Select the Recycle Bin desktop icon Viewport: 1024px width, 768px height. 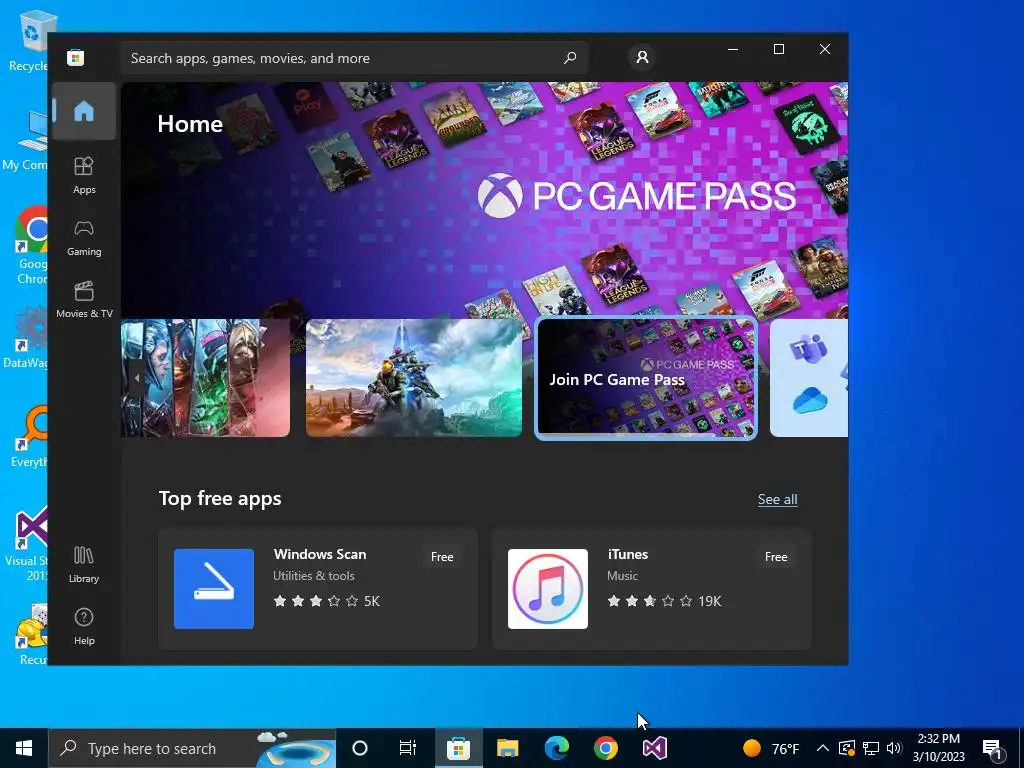point(29,40)
